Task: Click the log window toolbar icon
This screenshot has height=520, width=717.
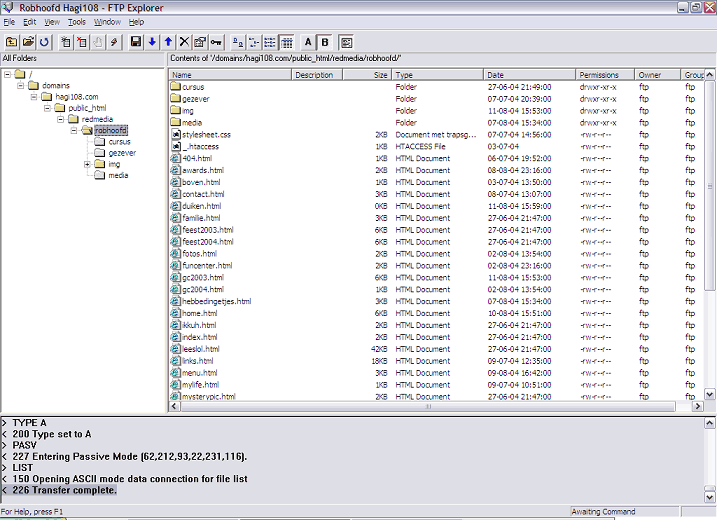Action: click(x=347, y=43)
